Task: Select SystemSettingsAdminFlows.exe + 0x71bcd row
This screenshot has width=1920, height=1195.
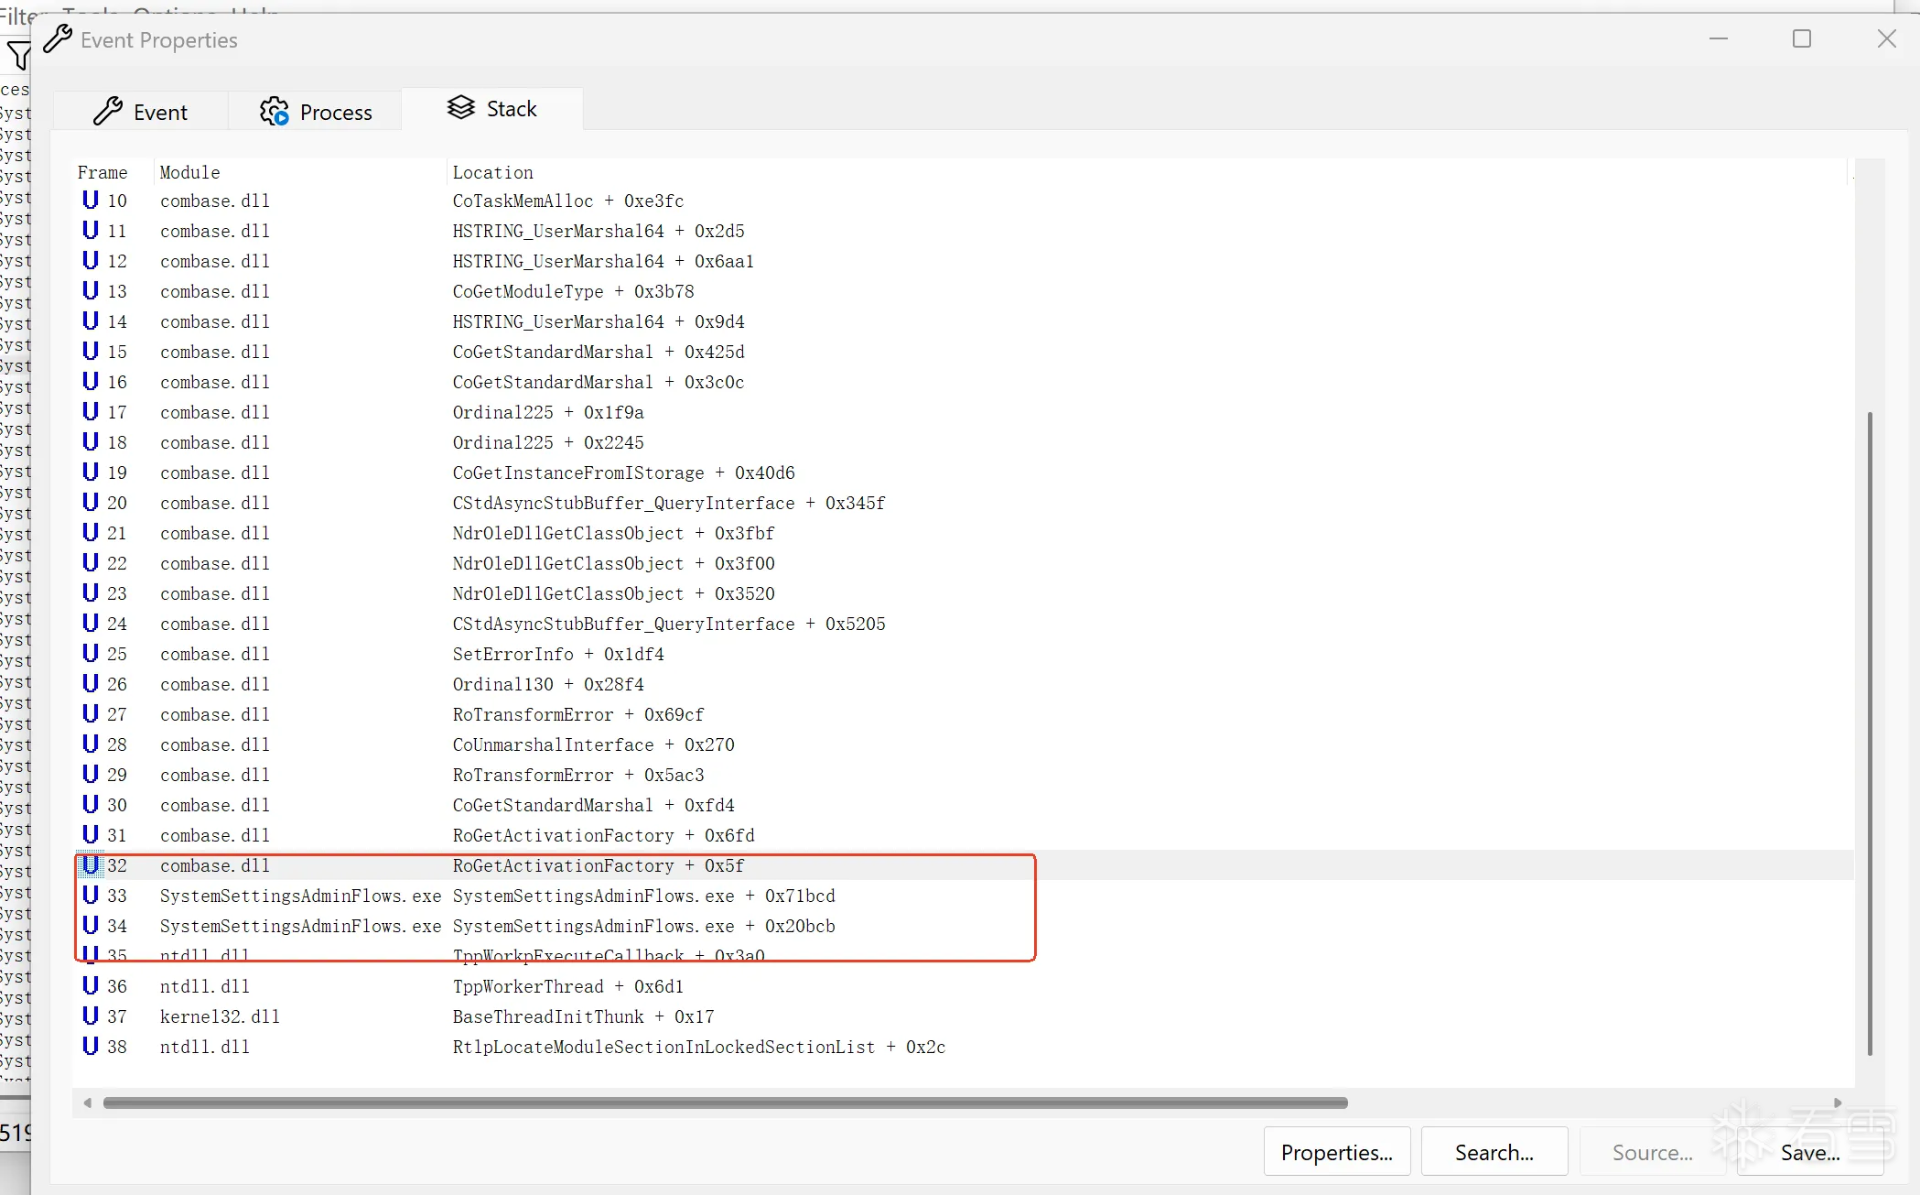Action: pos(643,895)
